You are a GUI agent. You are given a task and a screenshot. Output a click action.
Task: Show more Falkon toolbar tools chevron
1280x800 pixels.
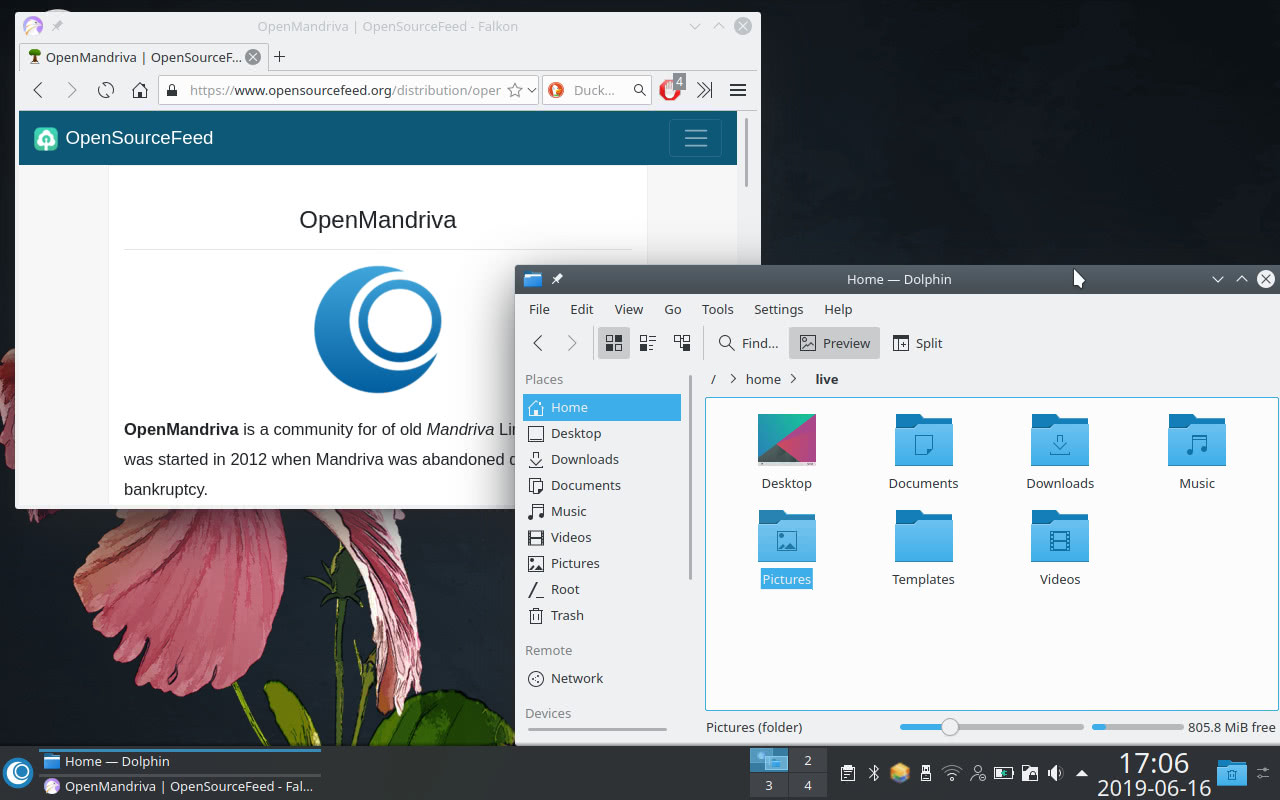pyautogui.click(x=705, y=90)
